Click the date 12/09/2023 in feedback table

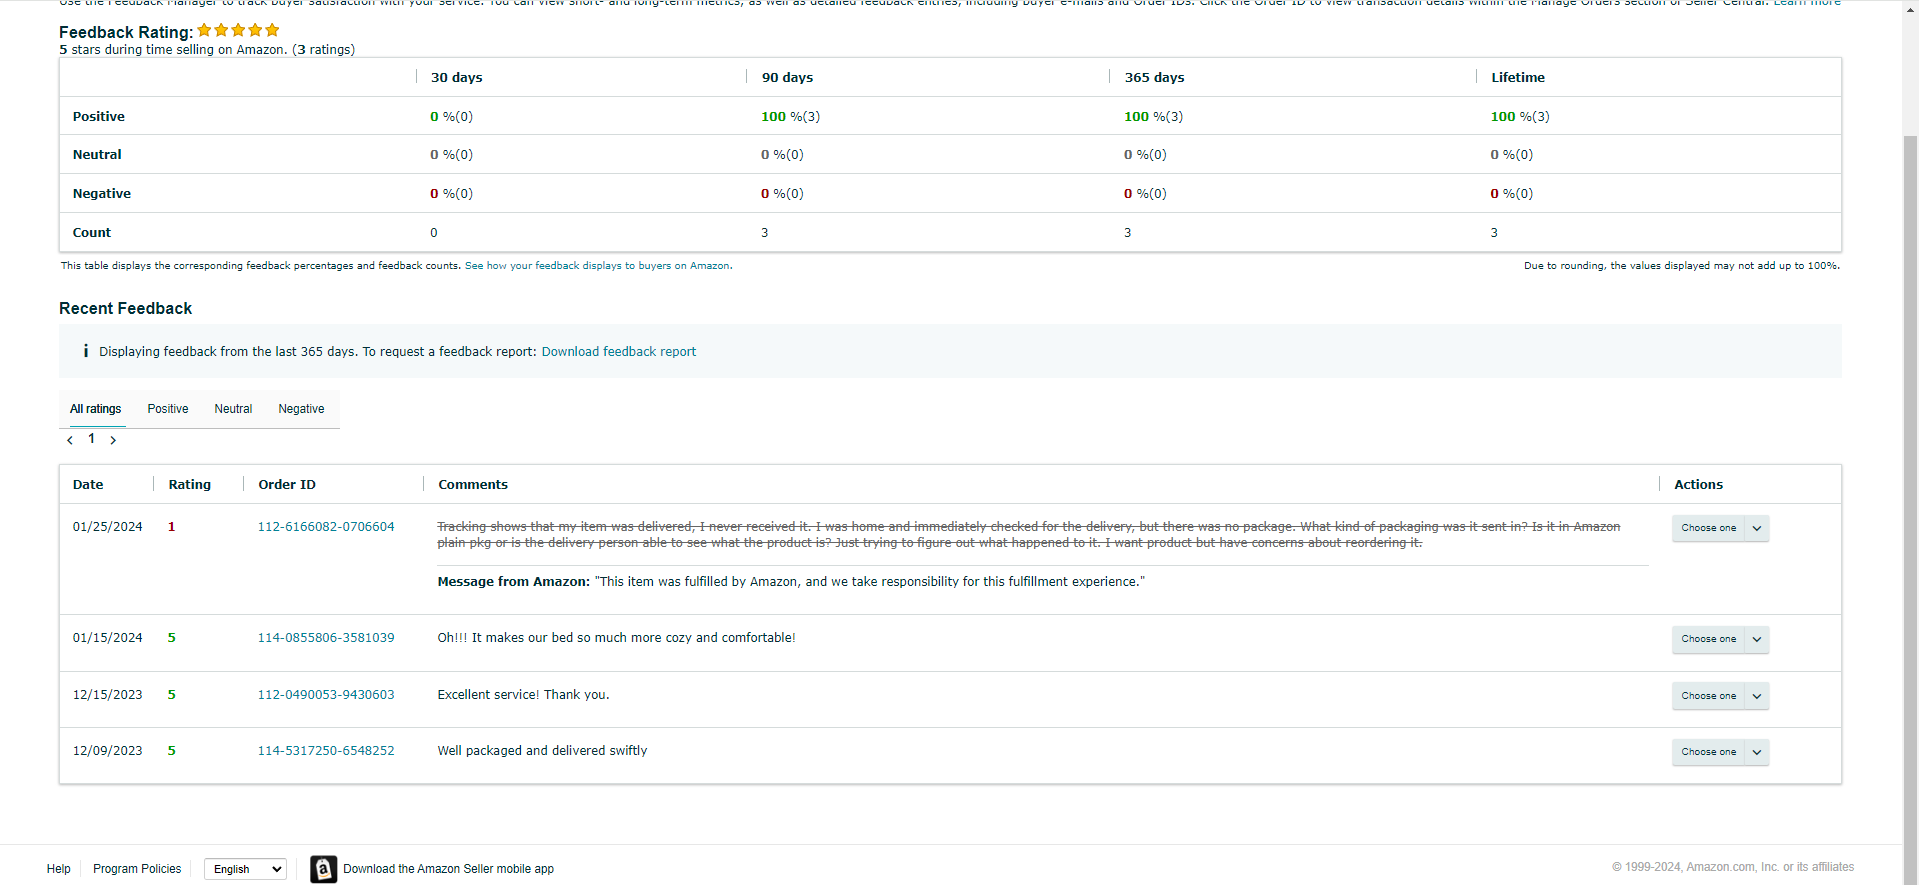[x=108, y=751]
